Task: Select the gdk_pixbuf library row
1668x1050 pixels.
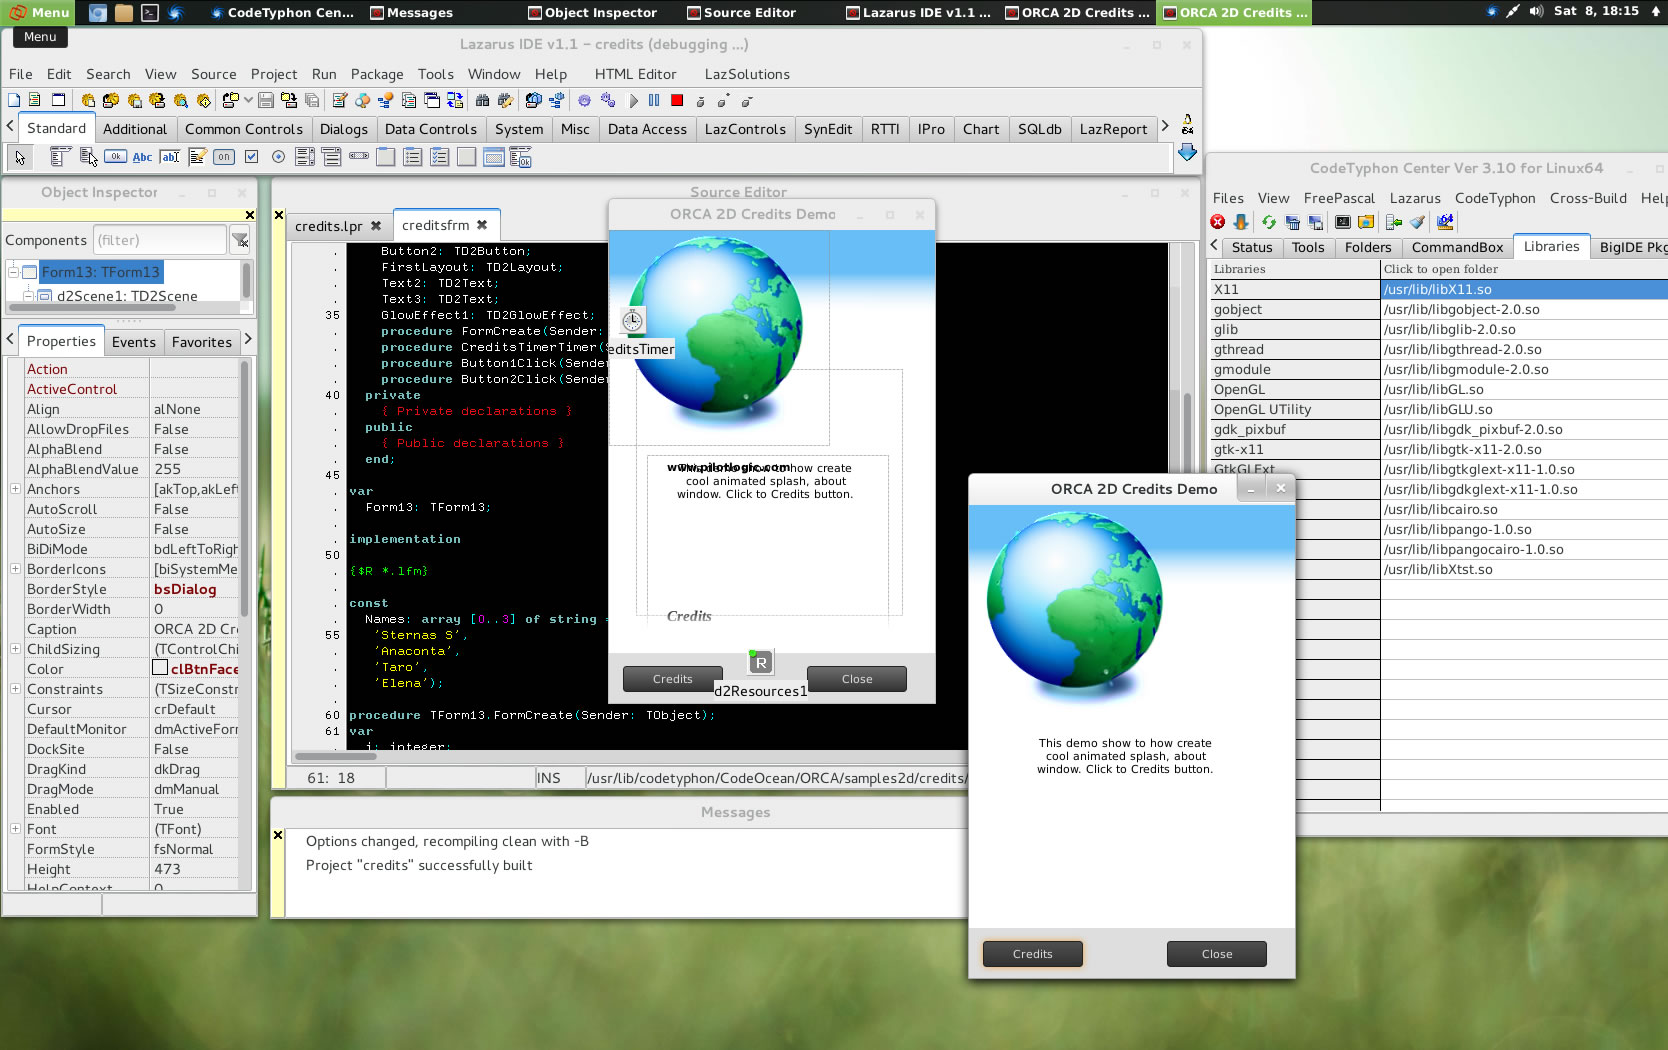Action: (x=1294, y=429)
